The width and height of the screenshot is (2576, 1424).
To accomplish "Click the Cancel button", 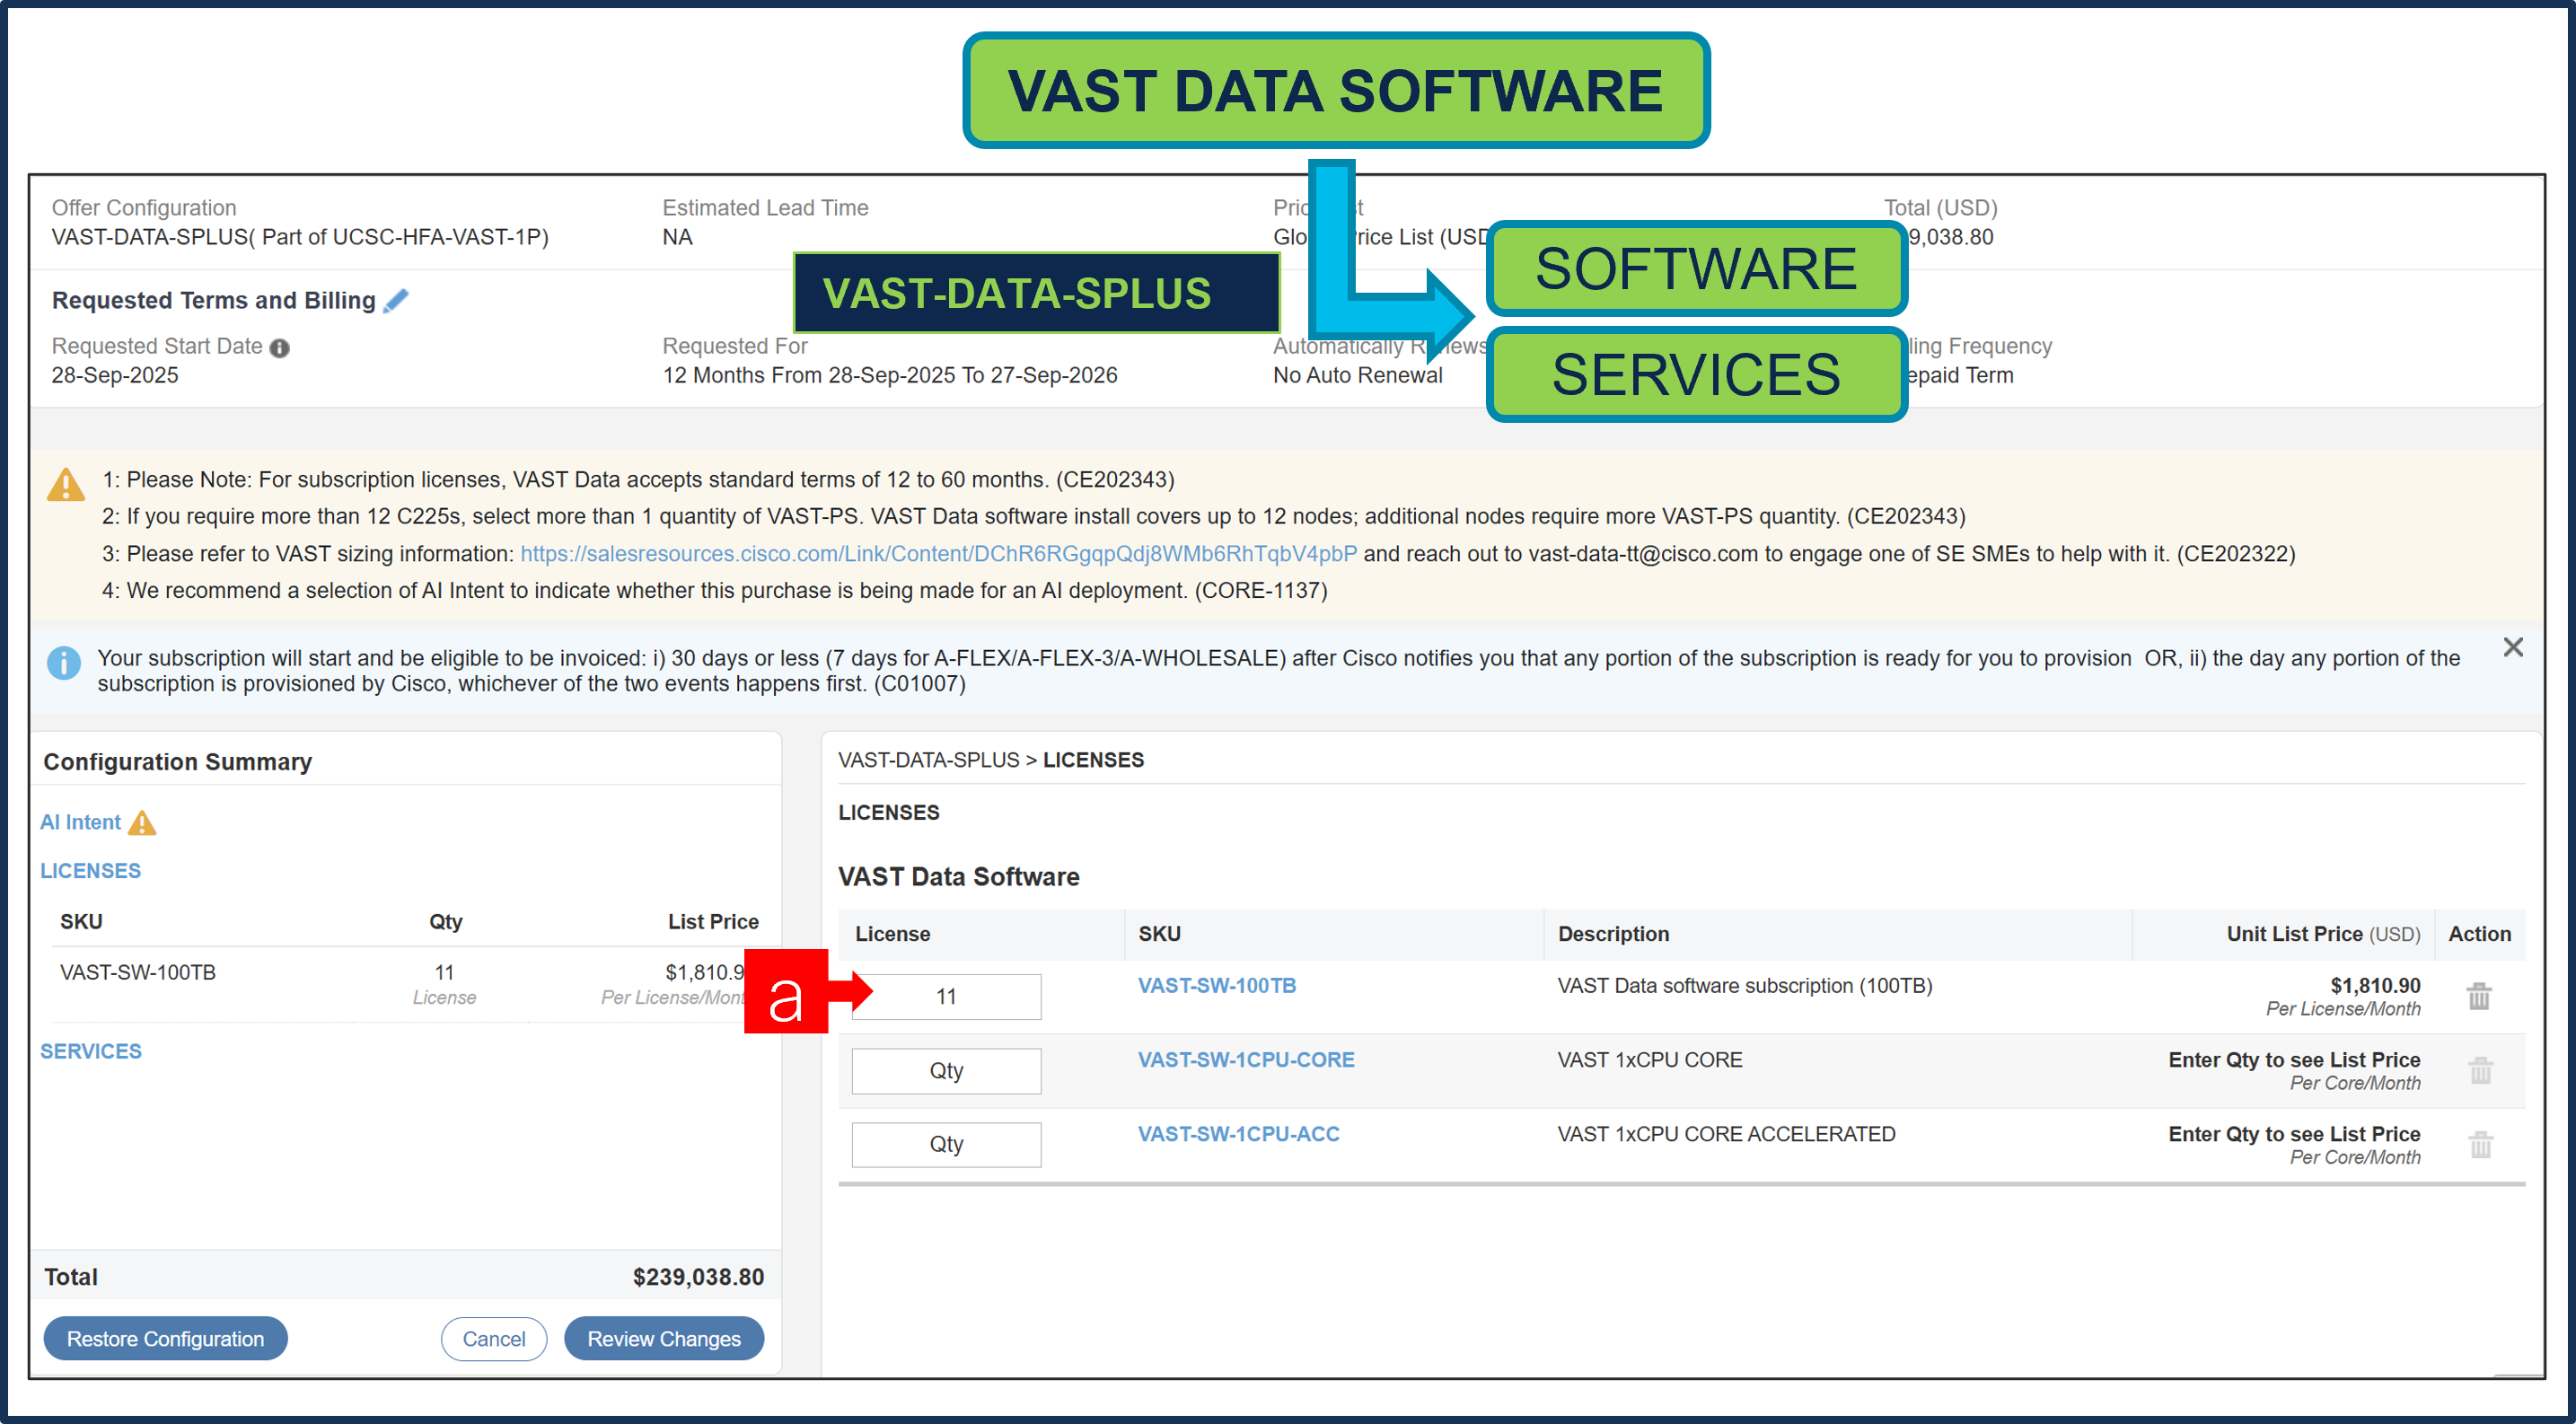I will pyautogui.click(x=494, y=1338).
